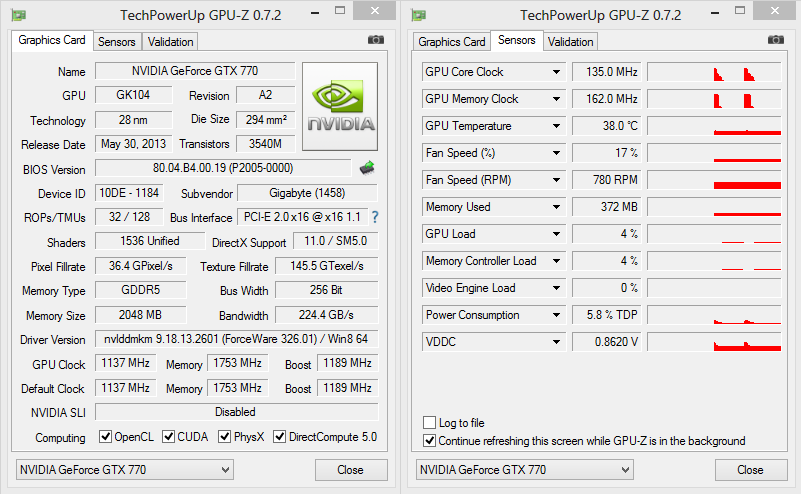801x494 pixels.
Task: Open the GPU Core Clock sensor dropdown
Action: (x=556, y=72)
